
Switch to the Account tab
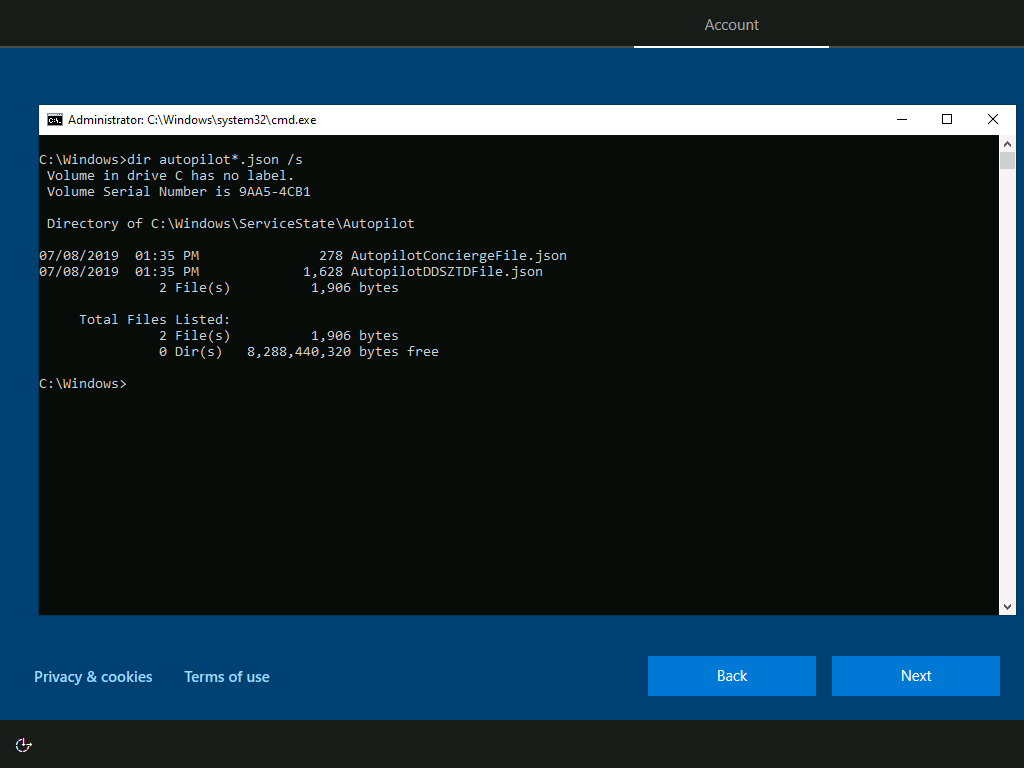pyautogui.click(x=731, y=25)
